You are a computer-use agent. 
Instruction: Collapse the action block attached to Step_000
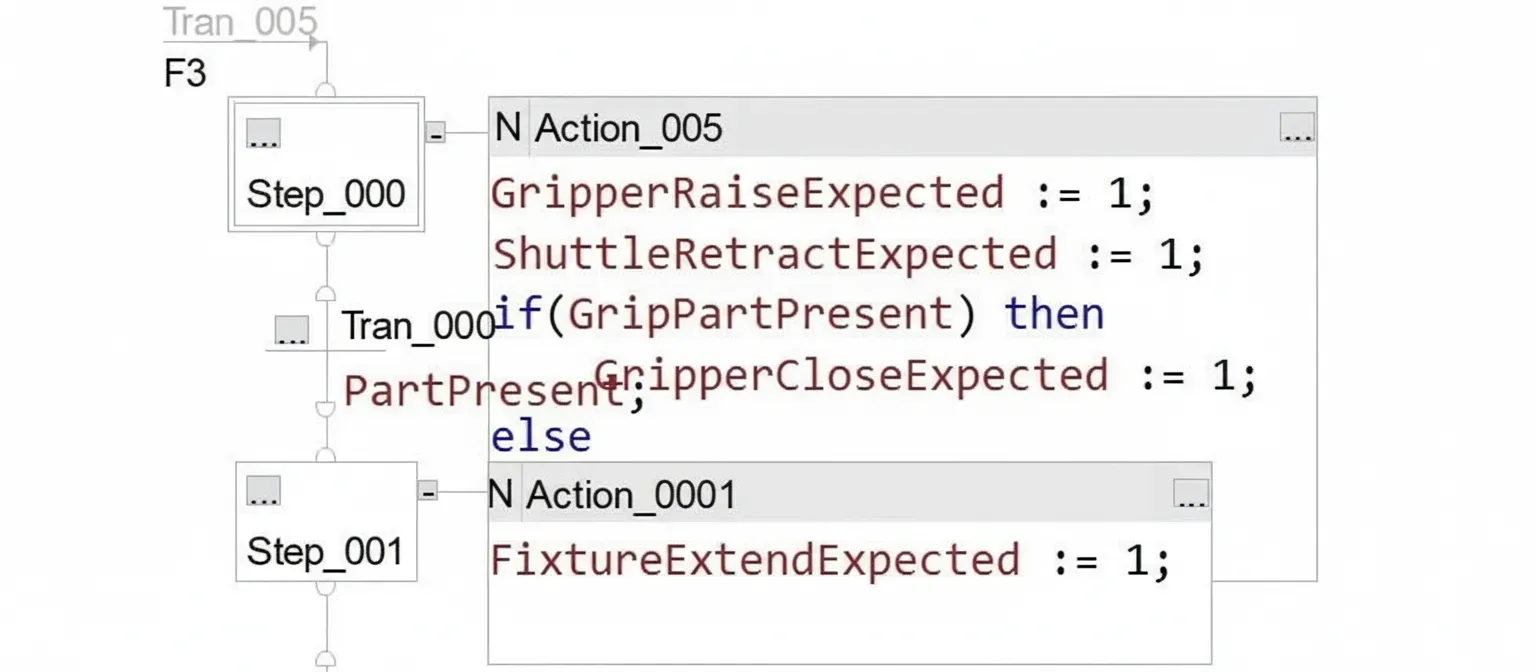(435, 132)
